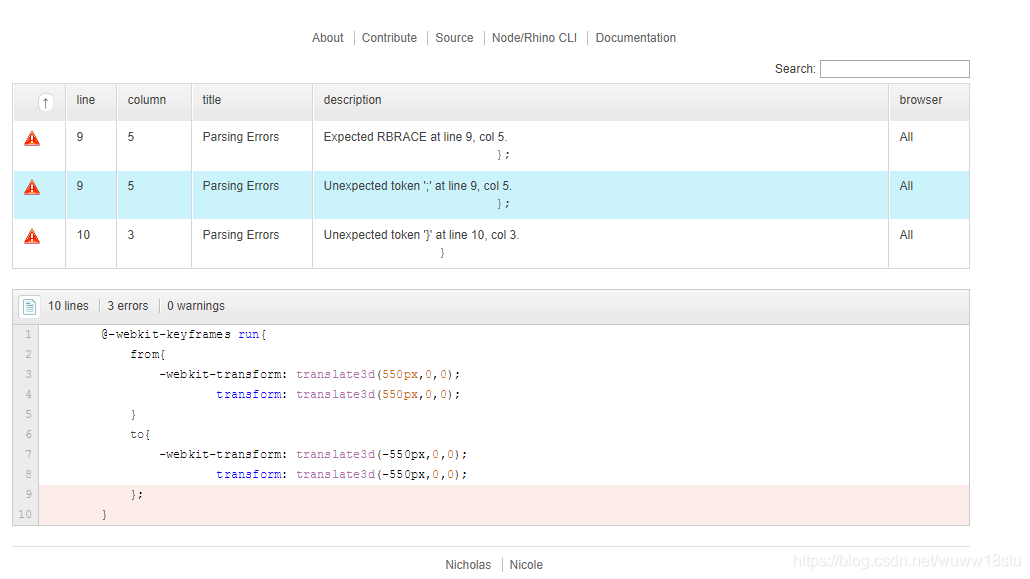Click Parsing Errors title in highlighted row
The width and height of the screenshot is (1030, 579).
pyautogui.click(x=240, y=186)
